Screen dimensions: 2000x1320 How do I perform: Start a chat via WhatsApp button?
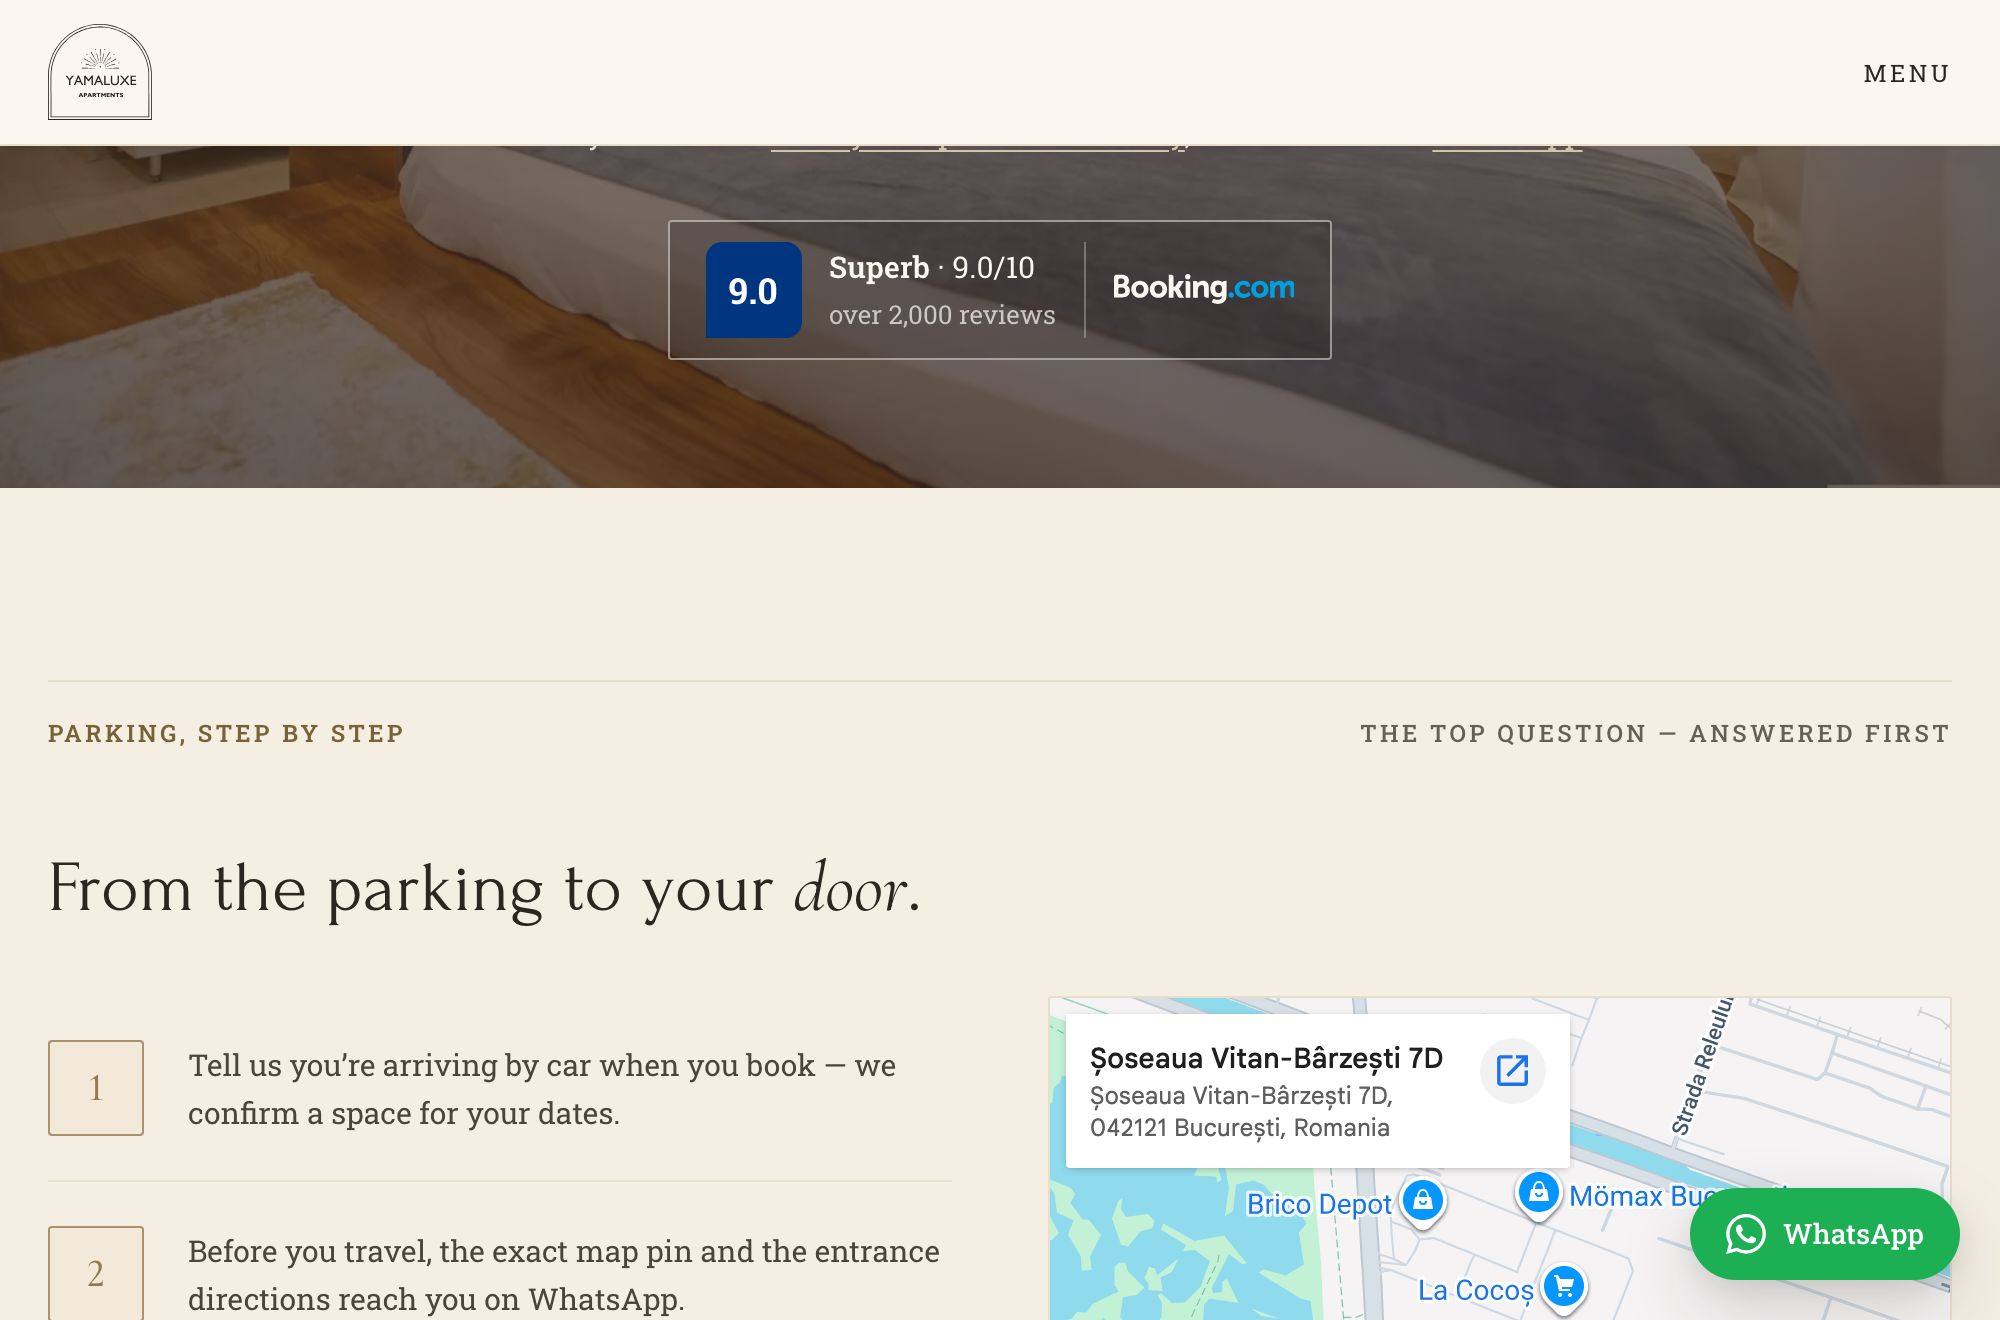(1824, 1234)
